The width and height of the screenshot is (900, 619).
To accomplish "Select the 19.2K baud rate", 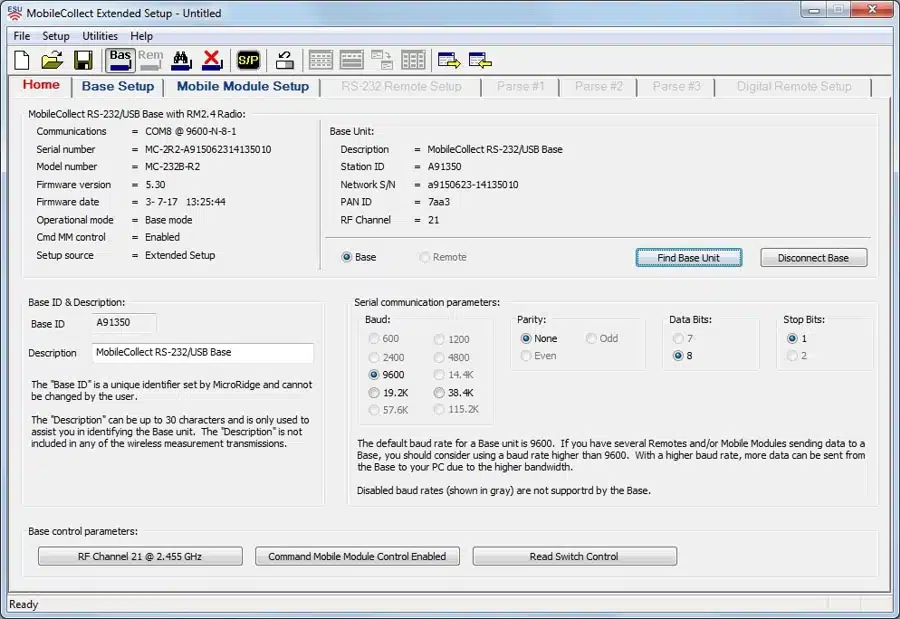I will 375,393.
